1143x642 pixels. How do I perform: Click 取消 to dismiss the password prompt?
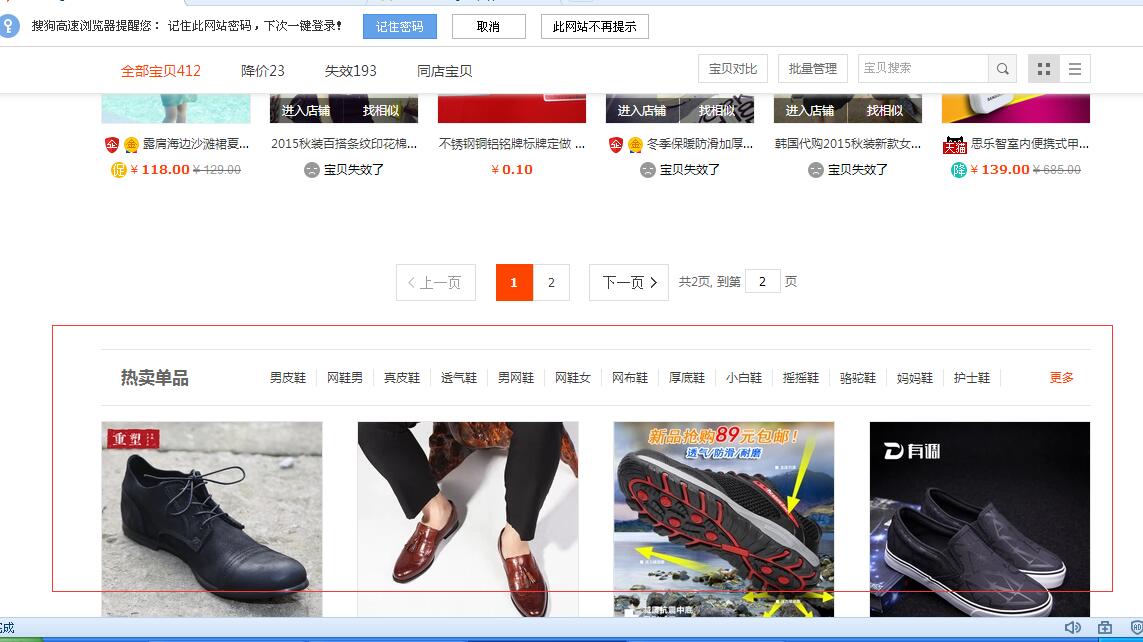click(x=488, y=26)
